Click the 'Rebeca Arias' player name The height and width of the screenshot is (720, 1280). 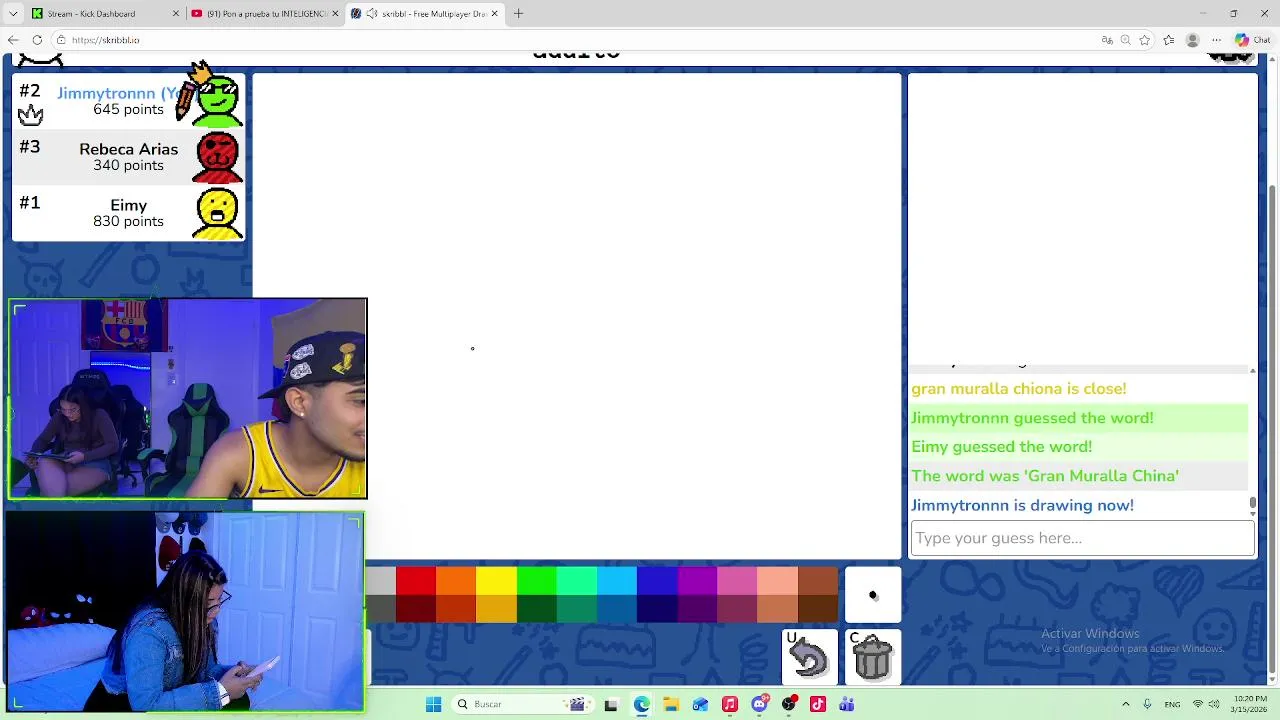click(x=128, y=149)
